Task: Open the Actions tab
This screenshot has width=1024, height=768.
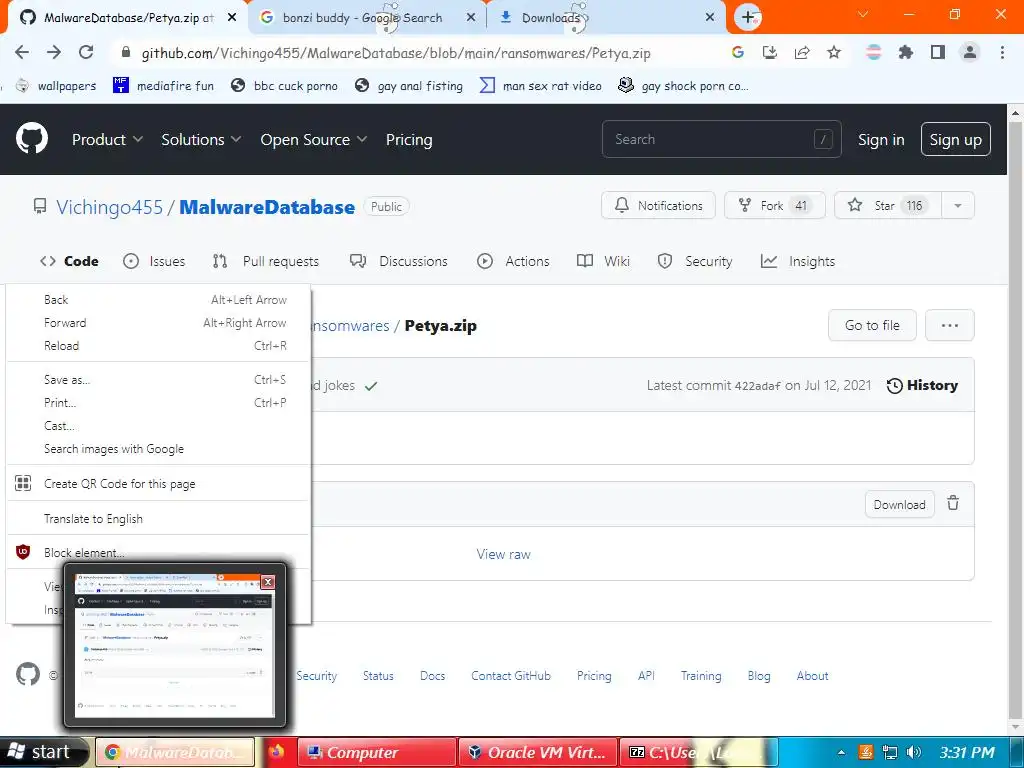Action: (x=513, y=261)
